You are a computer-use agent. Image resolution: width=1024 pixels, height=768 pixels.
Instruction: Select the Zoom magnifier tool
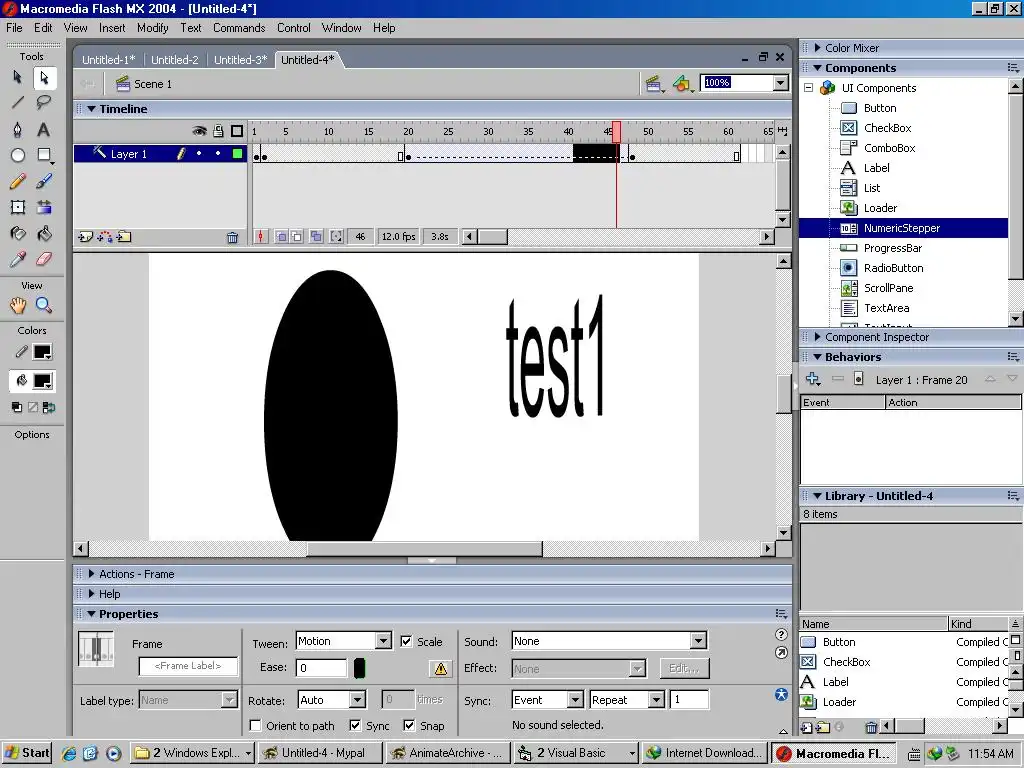(44, 305)
